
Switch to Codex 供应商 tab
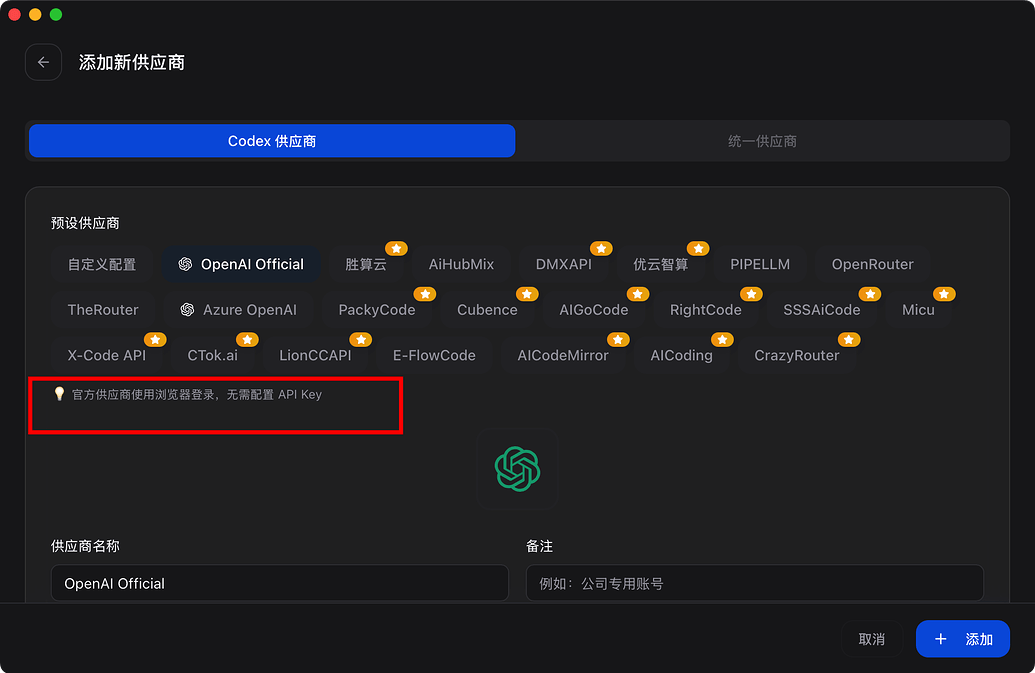(272, 141)
